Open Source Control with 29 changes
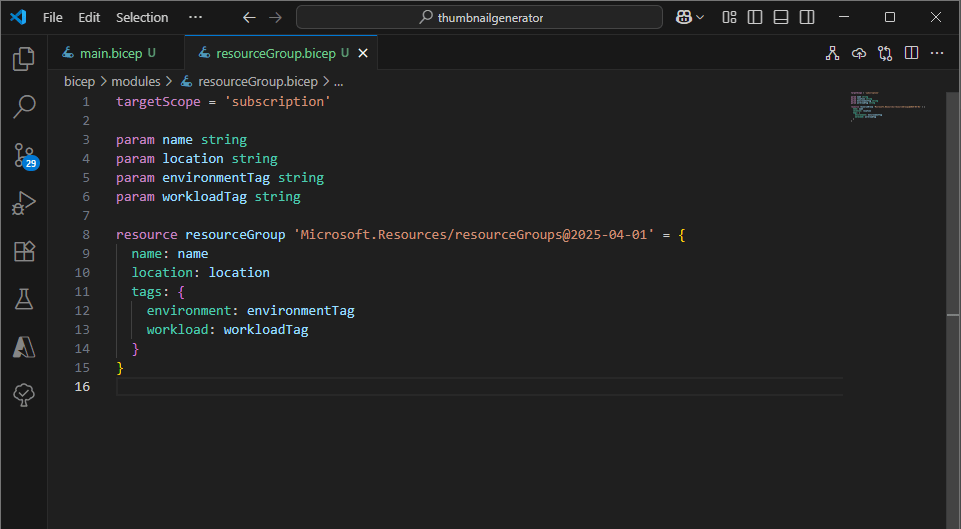This screenshot has height=529, width=961. tap(24, 155)
